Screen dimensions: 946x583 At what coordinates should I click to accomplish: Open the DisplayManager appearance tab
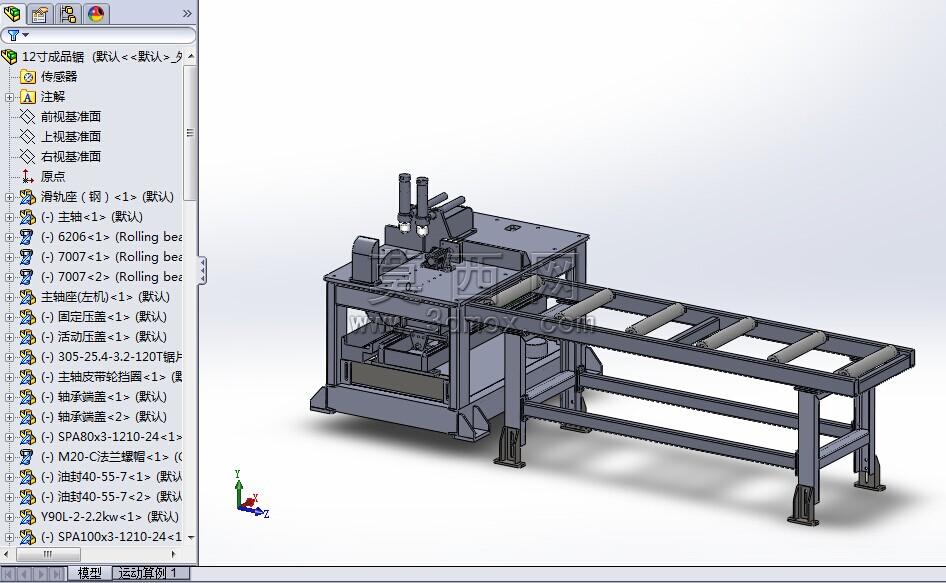point(95,13)
